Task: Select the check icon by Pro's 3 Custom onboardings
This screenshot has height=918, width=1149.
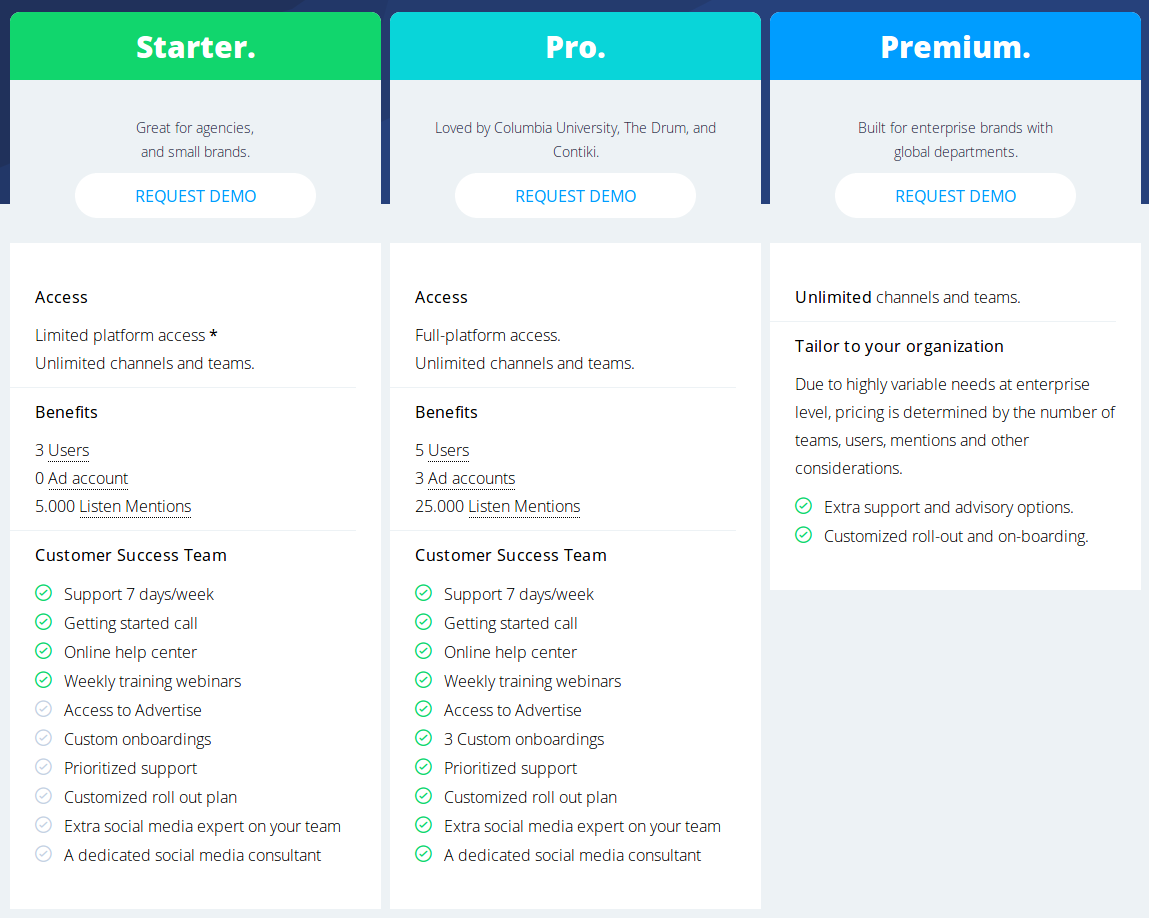Action: [x=423, y=738]
